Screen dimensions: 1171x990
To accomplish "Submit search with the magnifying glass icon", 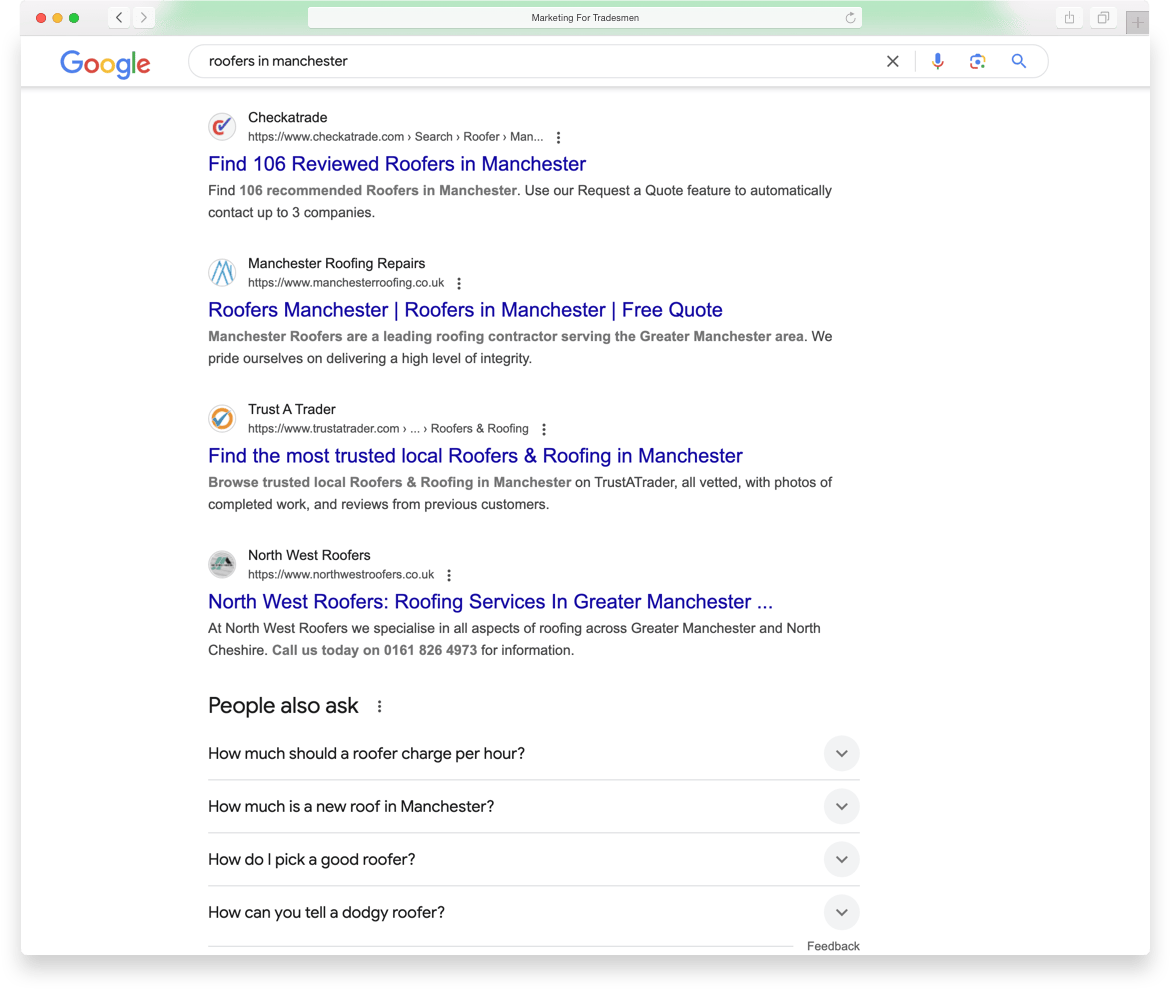I will (1019, 61).
